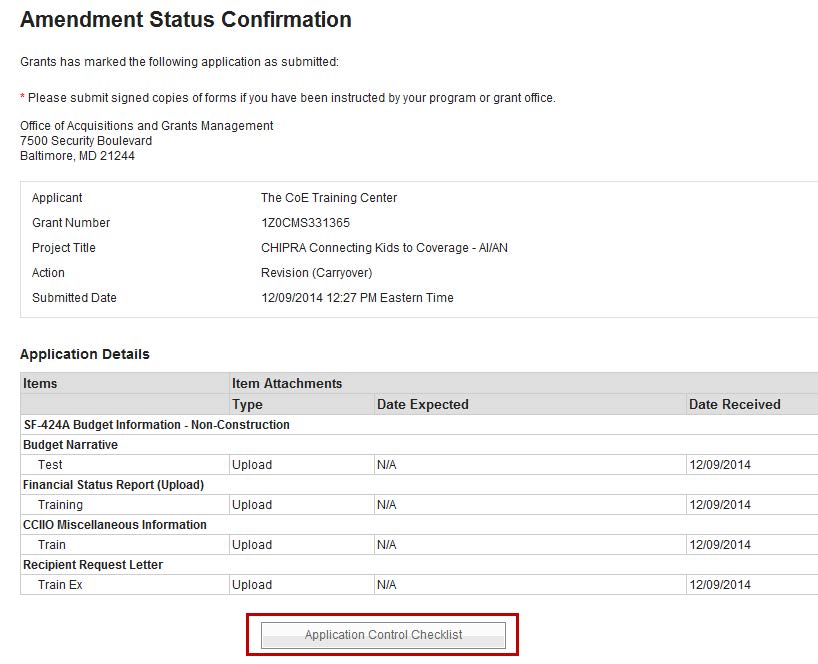Click the Items column header
Screen dimensions: 818x664
point(41,384)
